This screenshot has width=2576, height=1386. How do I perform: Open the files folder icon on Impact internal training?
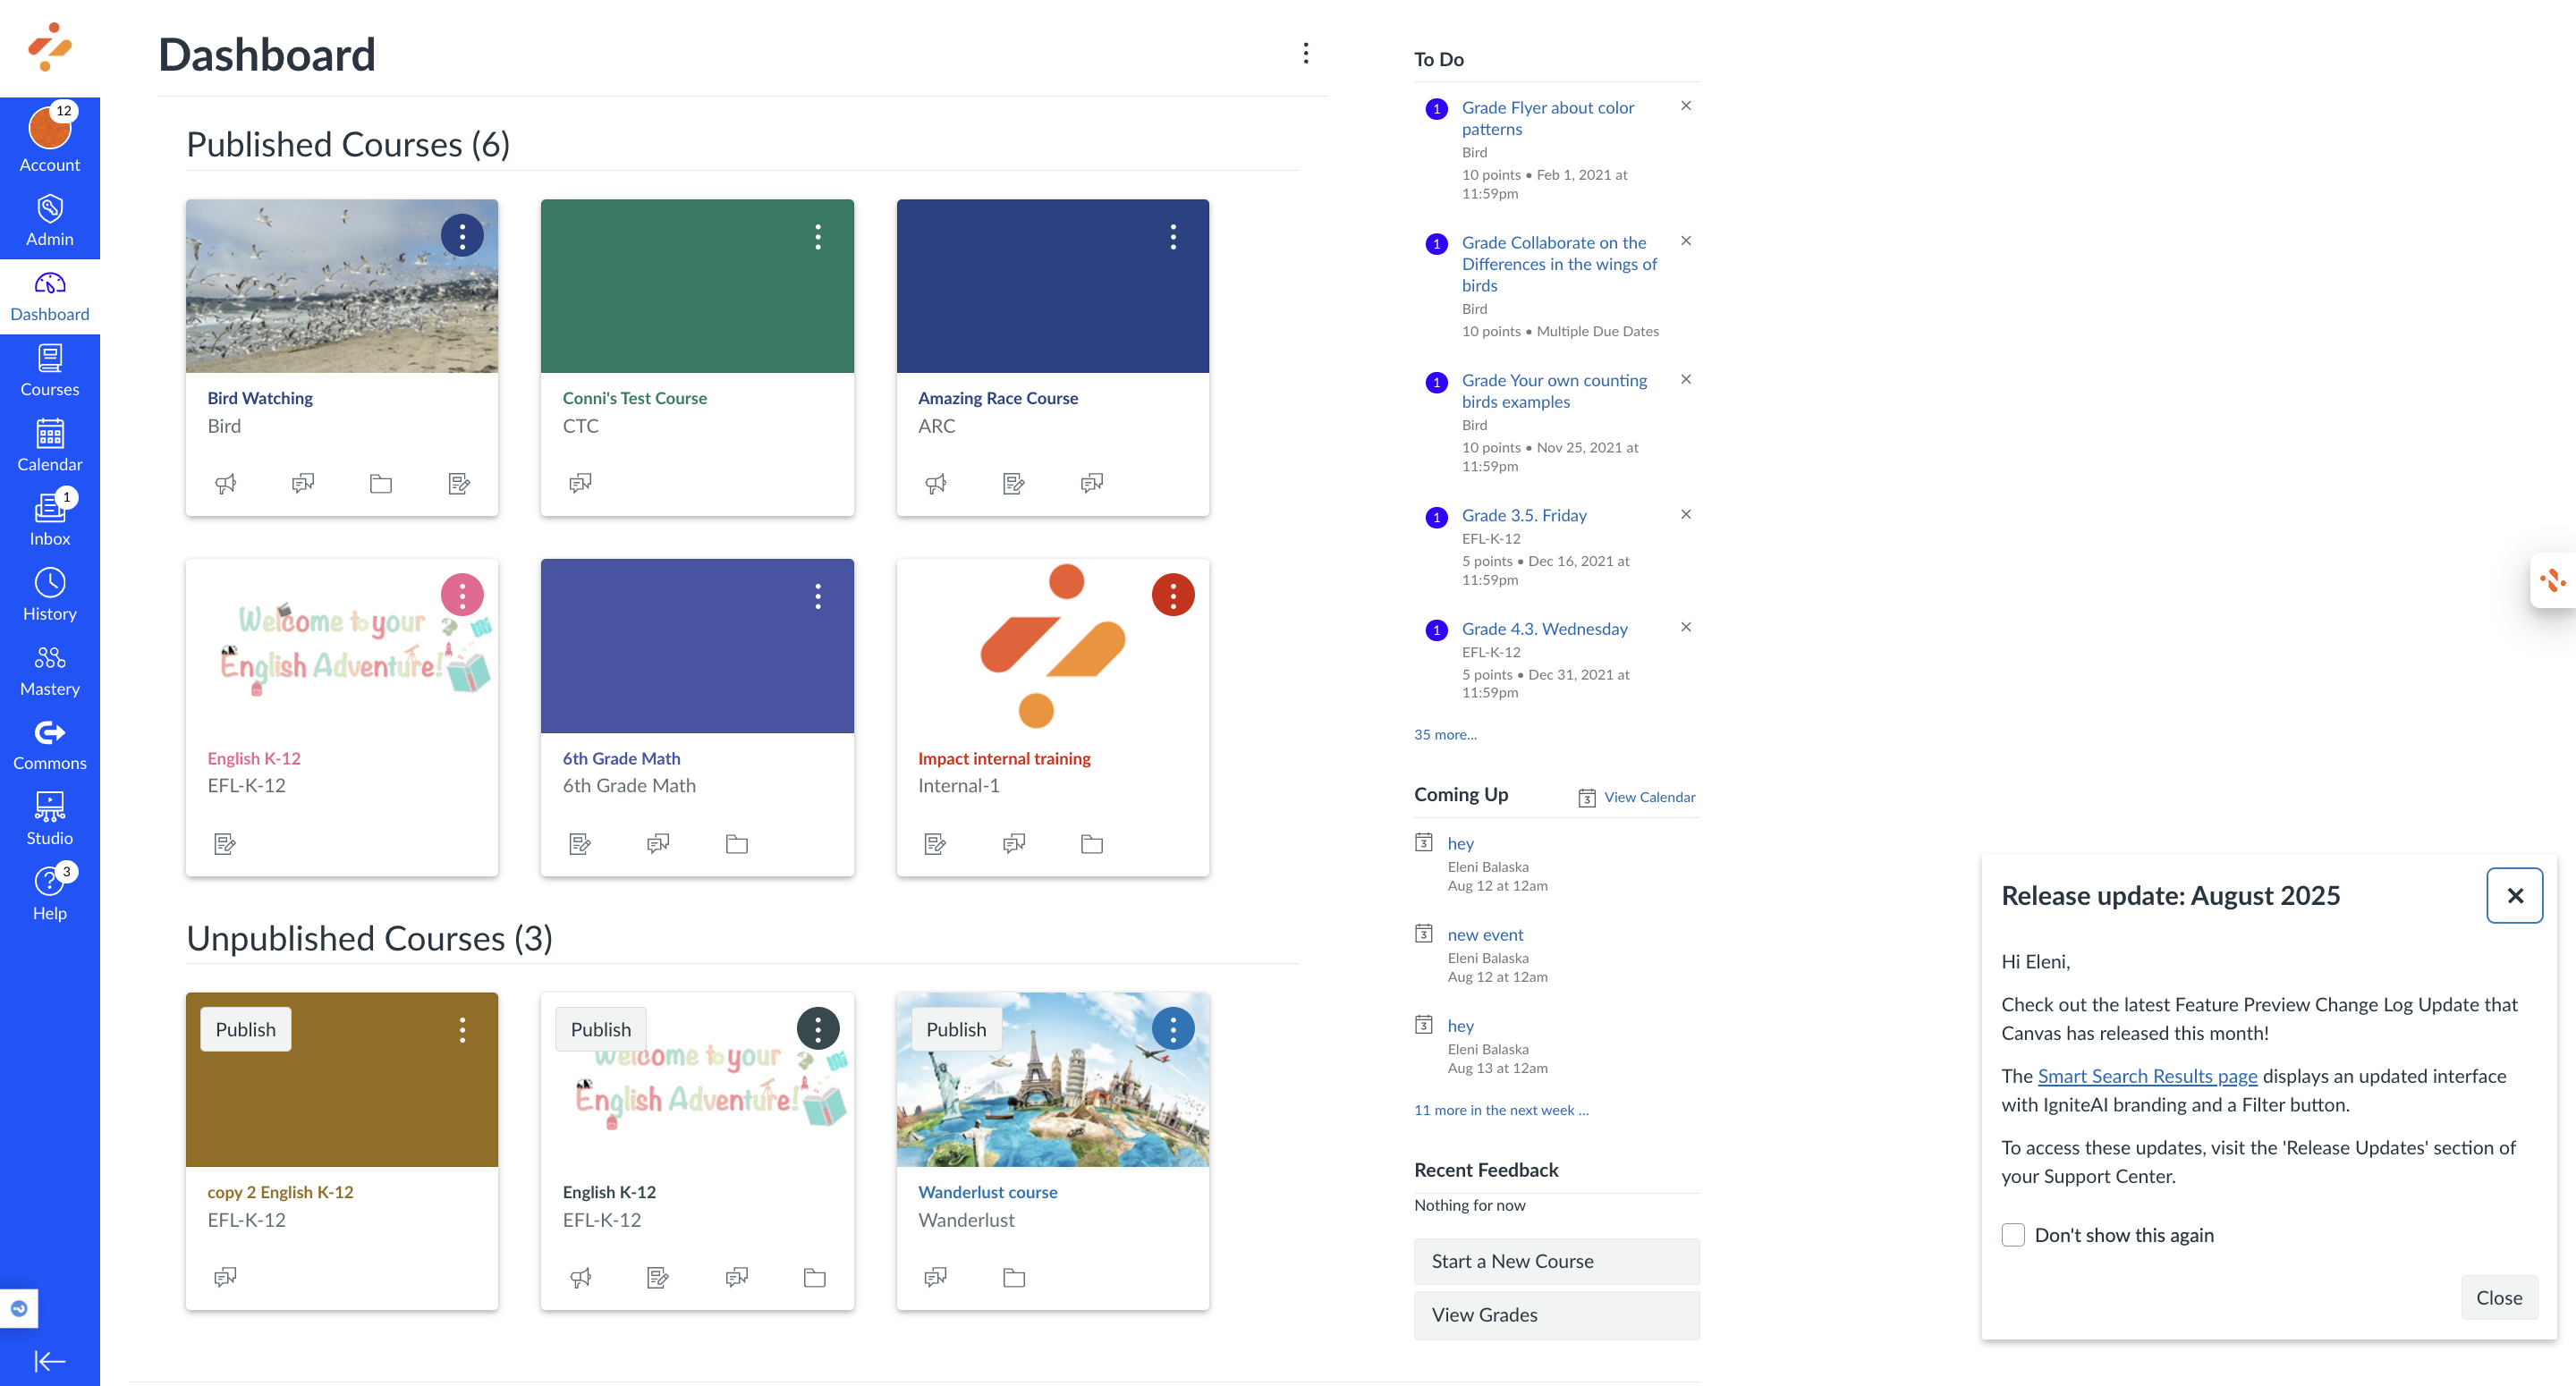point(1091,843)
